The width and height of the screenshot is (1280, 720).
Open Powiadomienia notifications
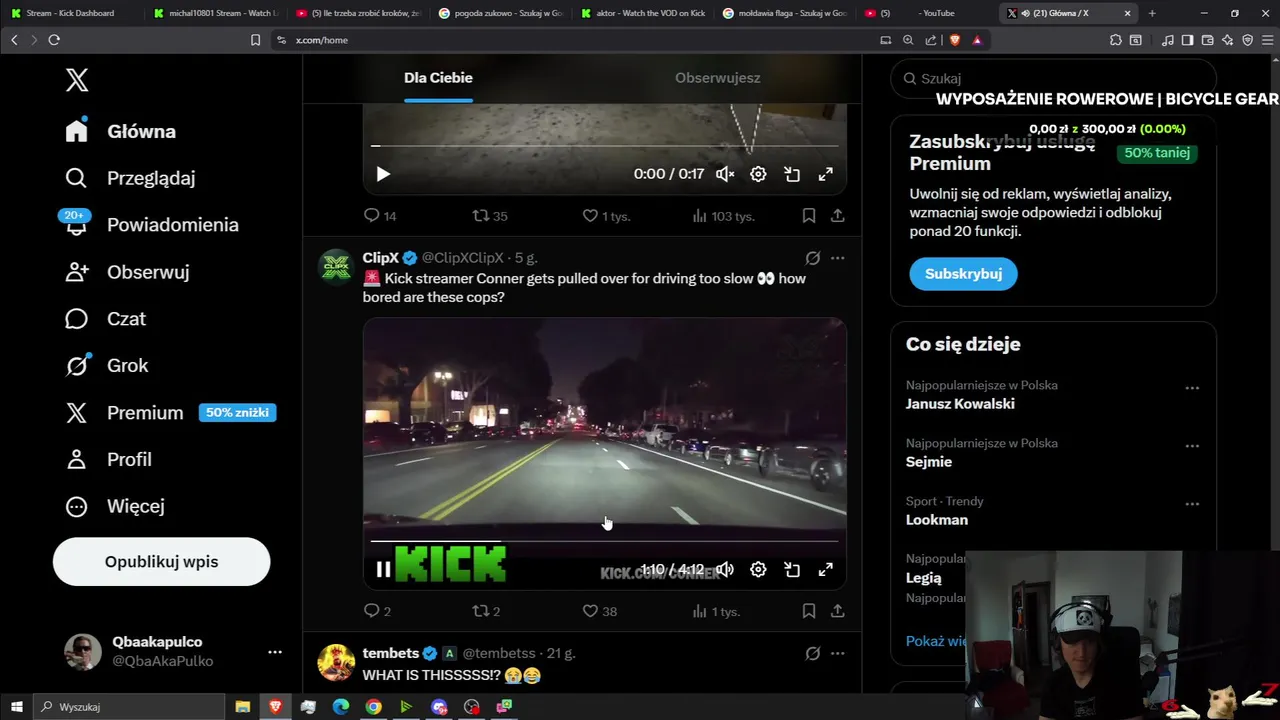pos(152,225)
